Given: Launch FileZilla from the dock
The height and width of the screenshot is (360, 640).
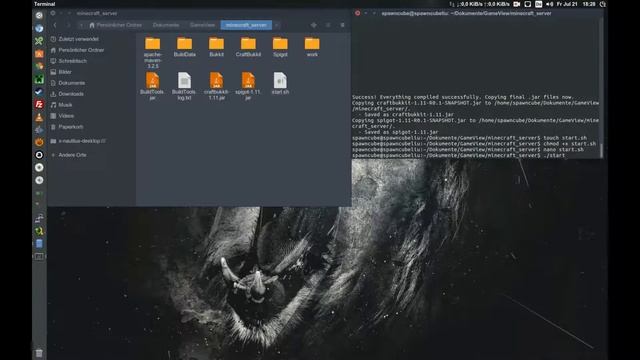Looking at the screenshot, I should tap(39, 104).
